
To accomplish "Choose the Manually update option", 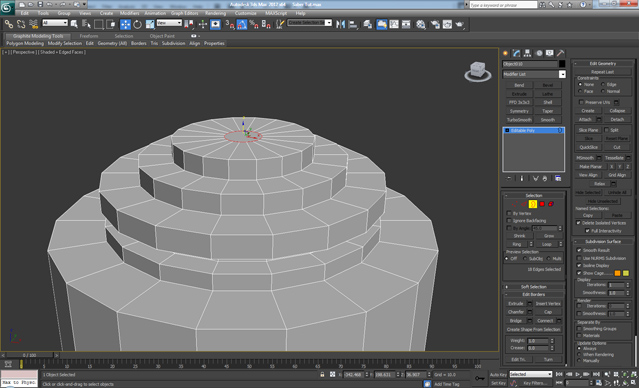I will [x=579, y=360].
